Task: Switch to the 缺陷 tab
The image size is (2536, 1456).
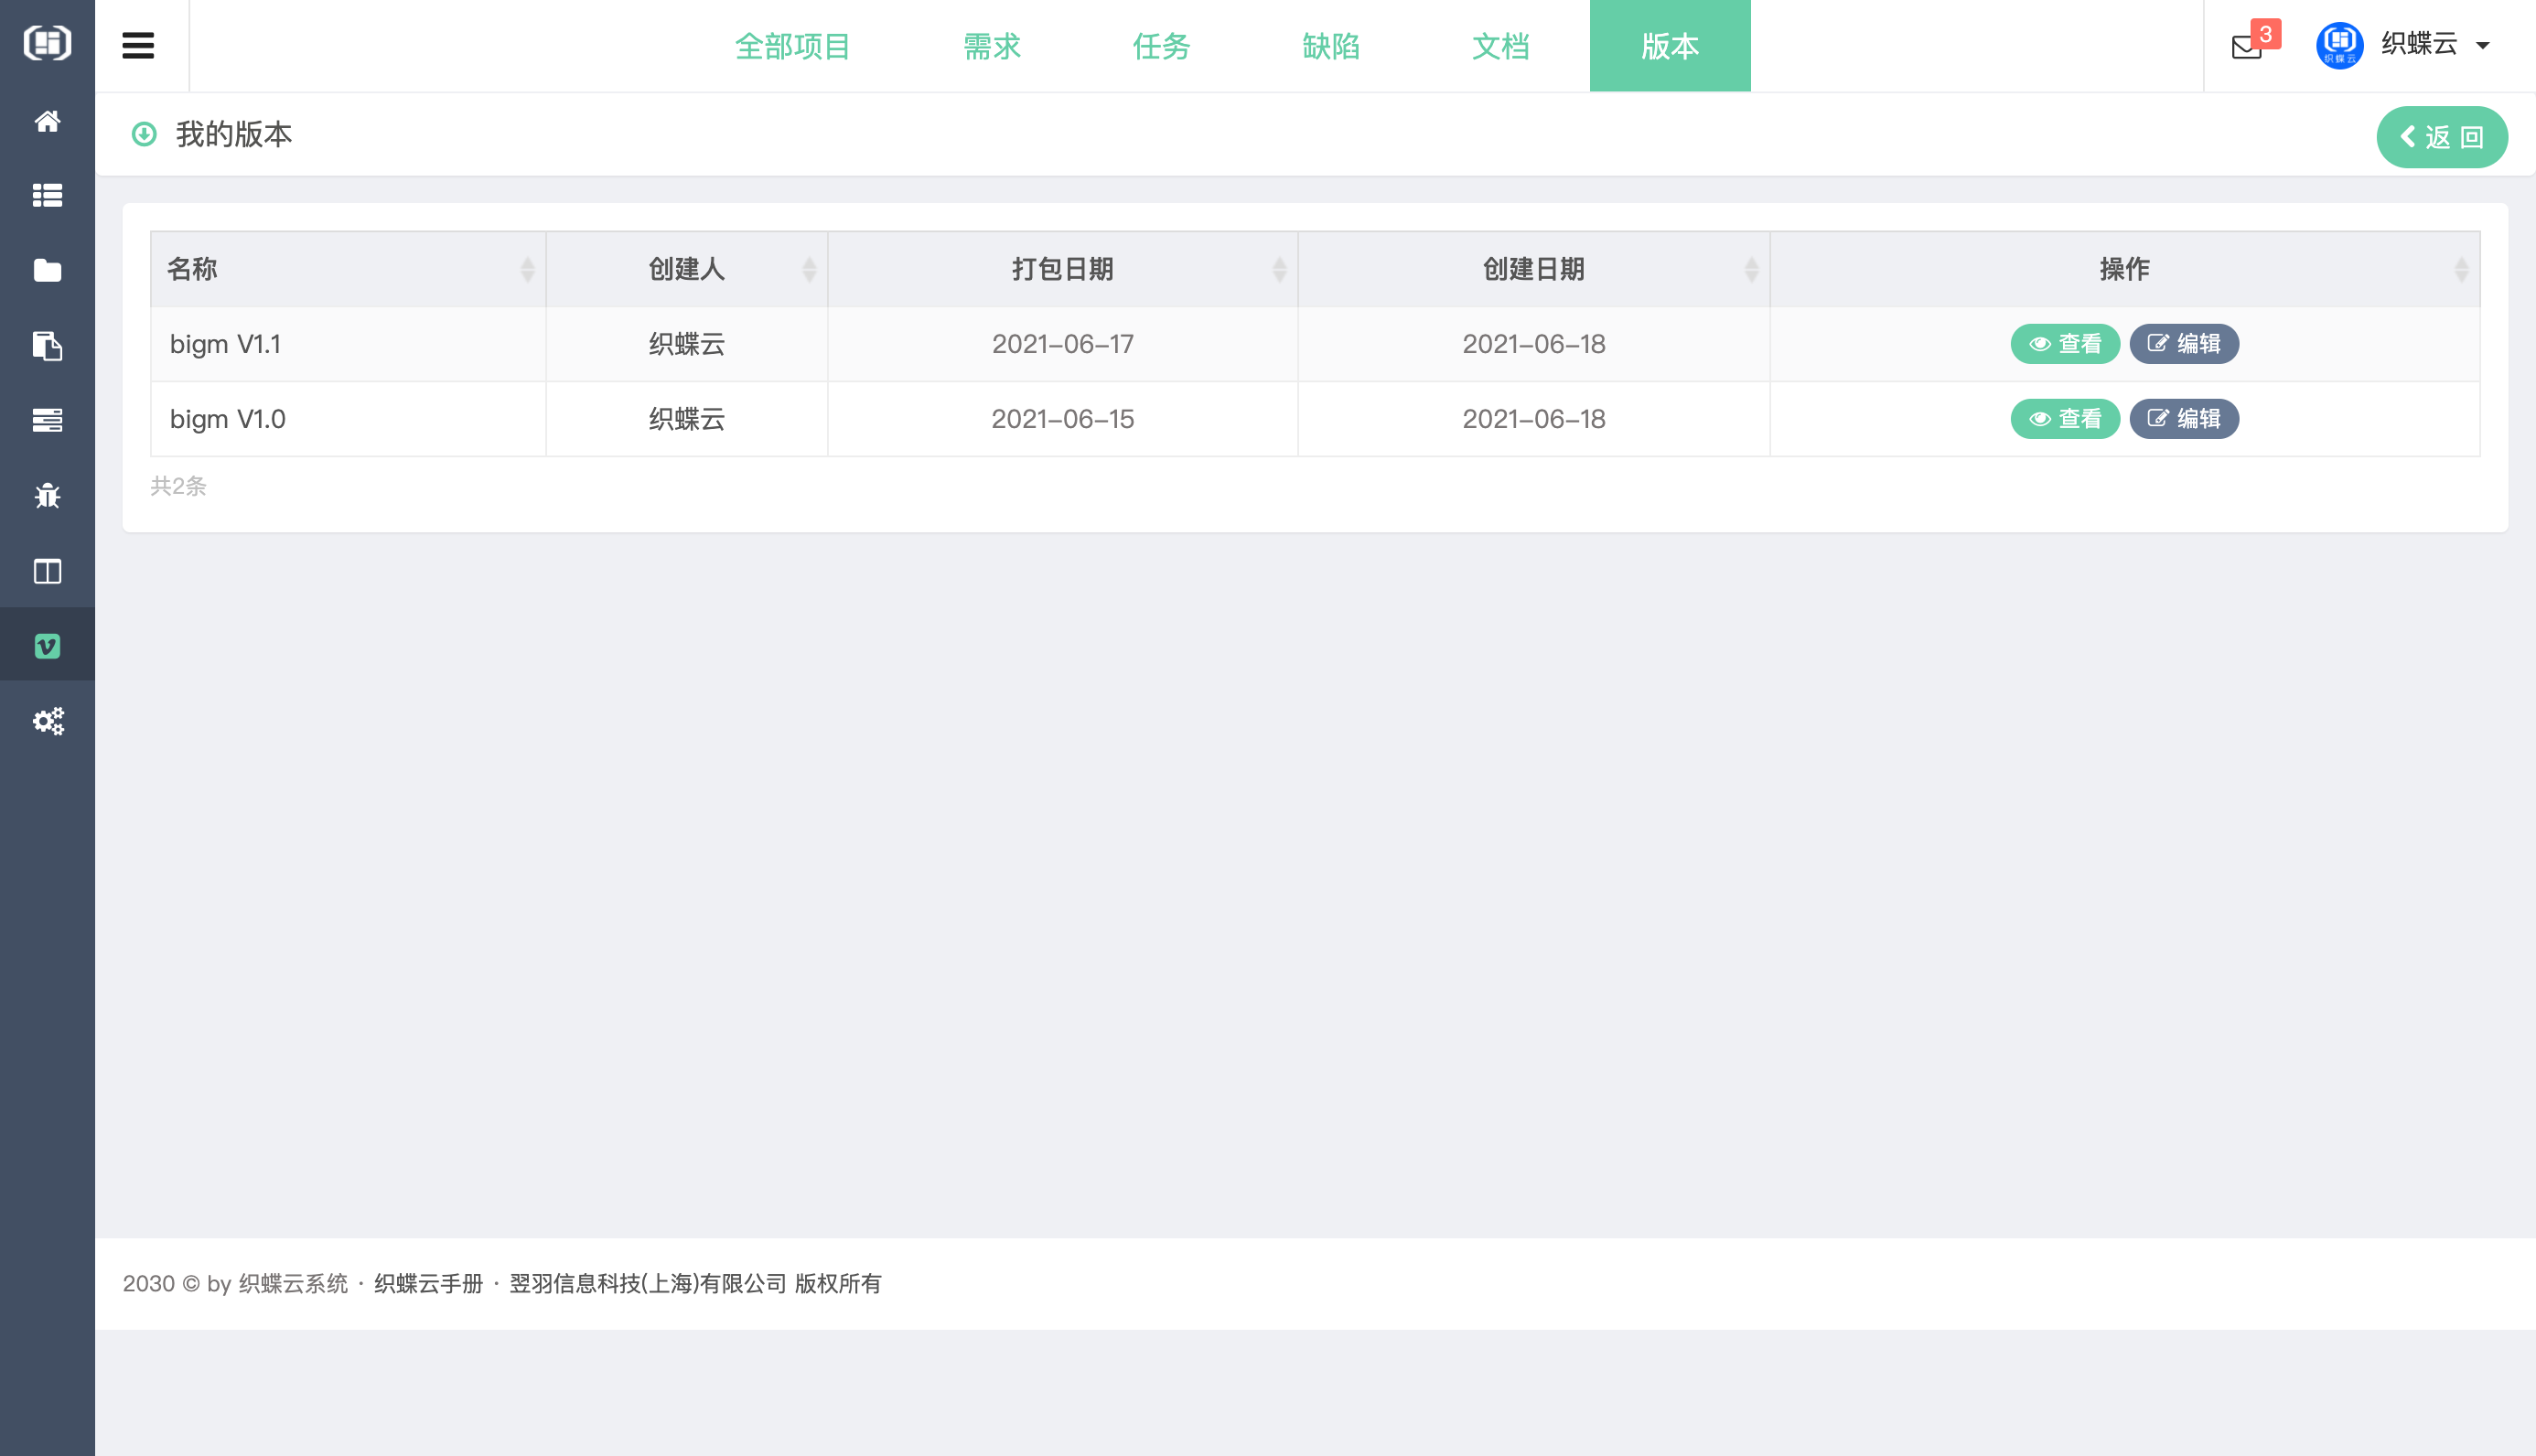Action: [1331, 46]
